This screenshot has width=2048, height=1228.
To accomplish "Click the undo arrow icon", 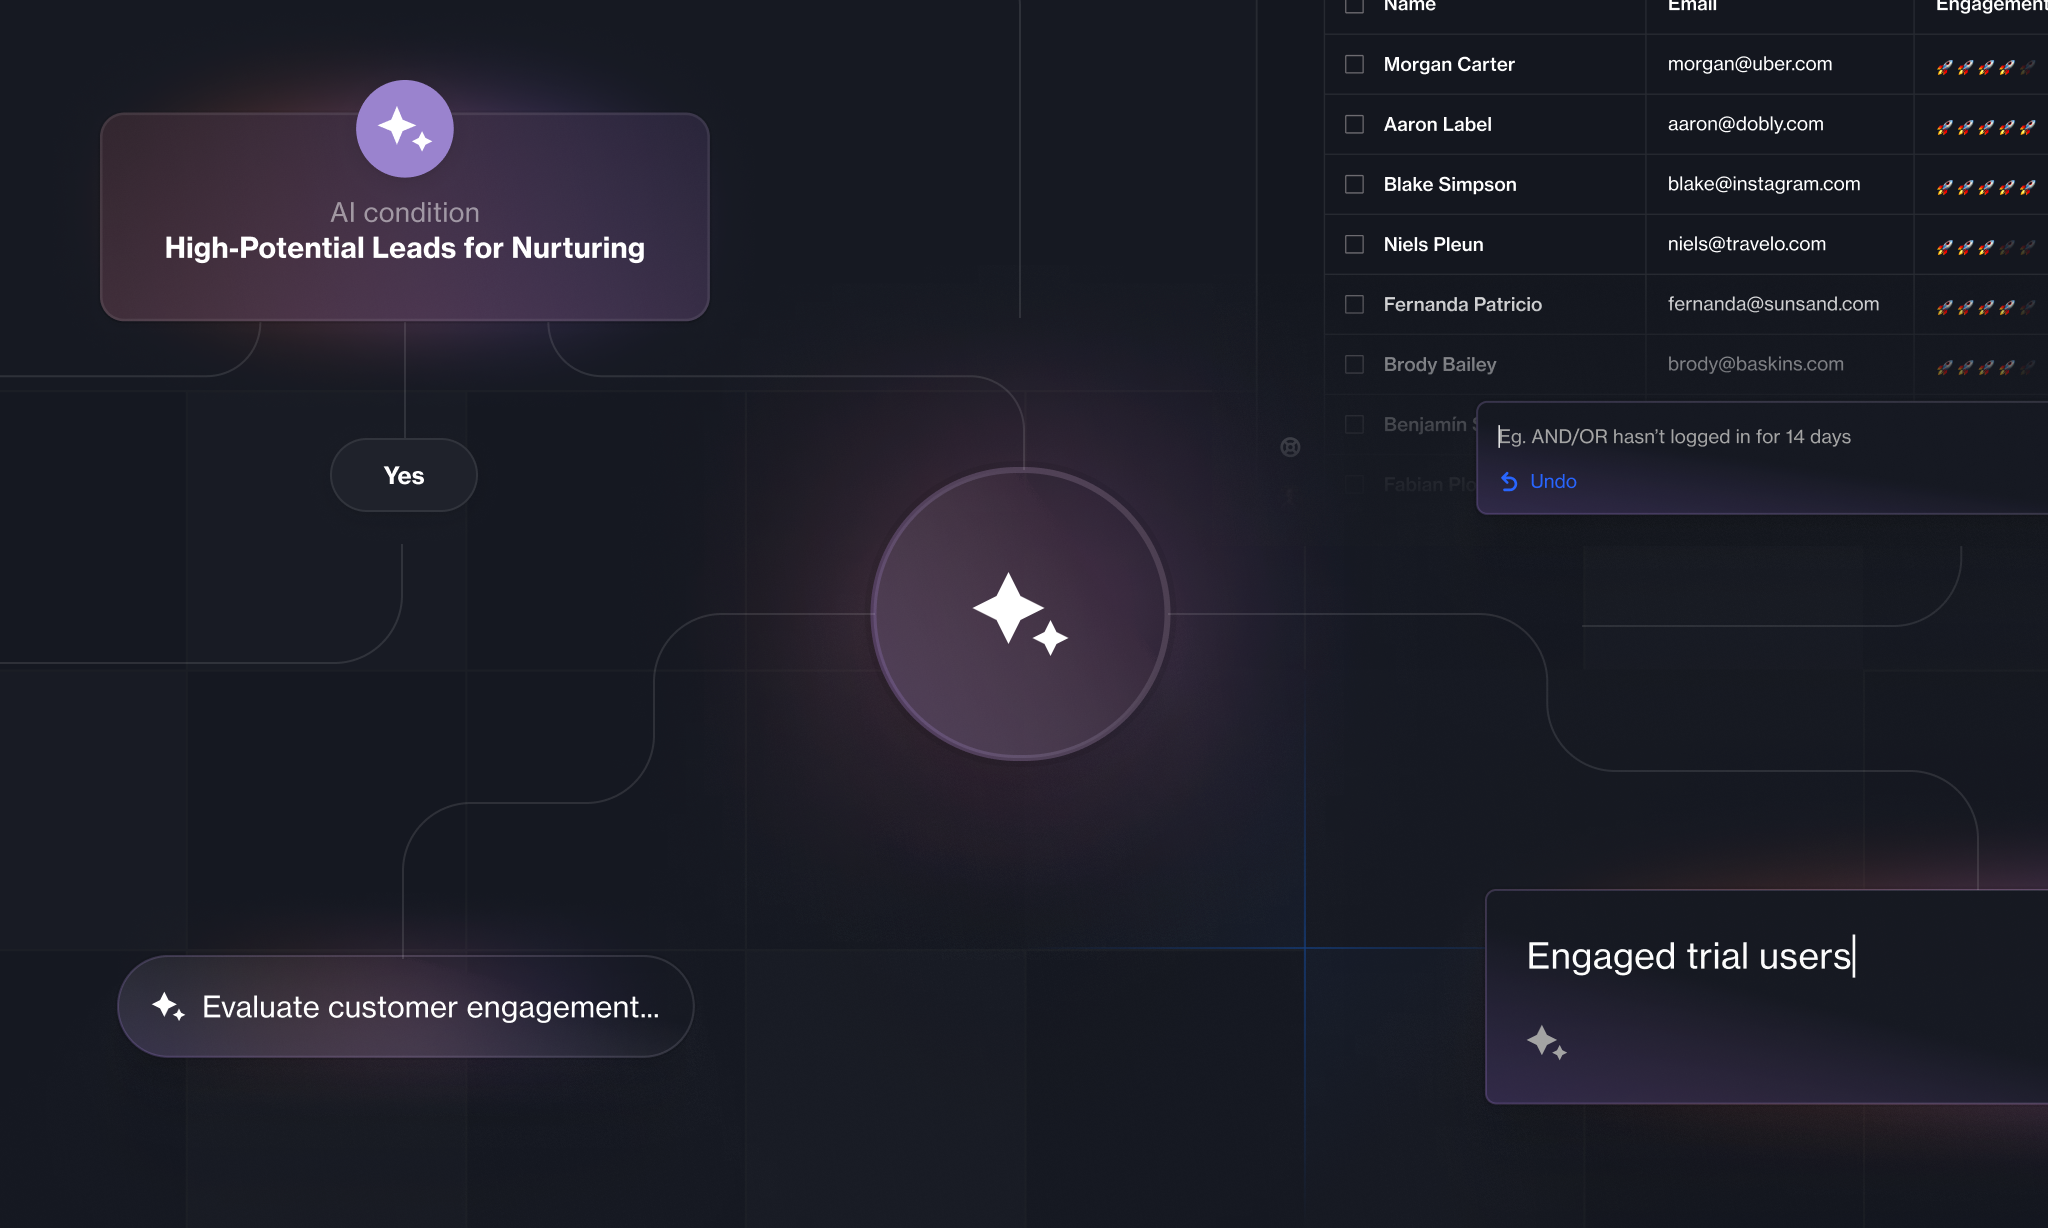I will pos(1509,482).
